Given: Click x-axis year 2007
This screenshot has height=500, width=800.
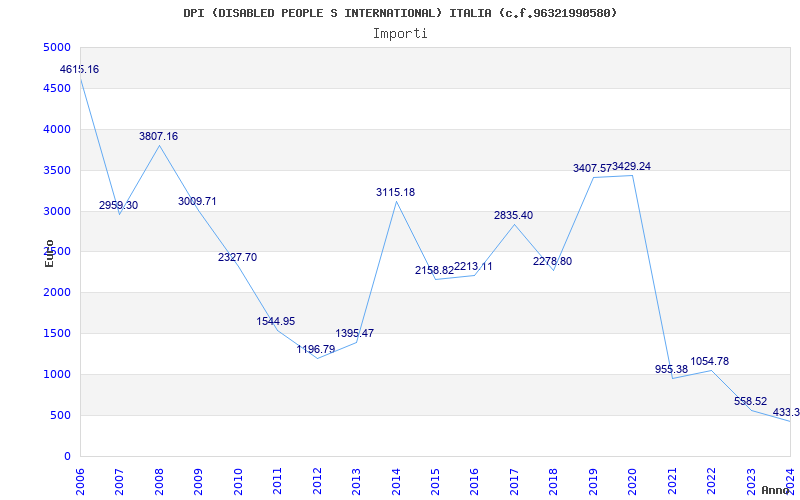Looking at the screenshot, I should click(119, 480).
